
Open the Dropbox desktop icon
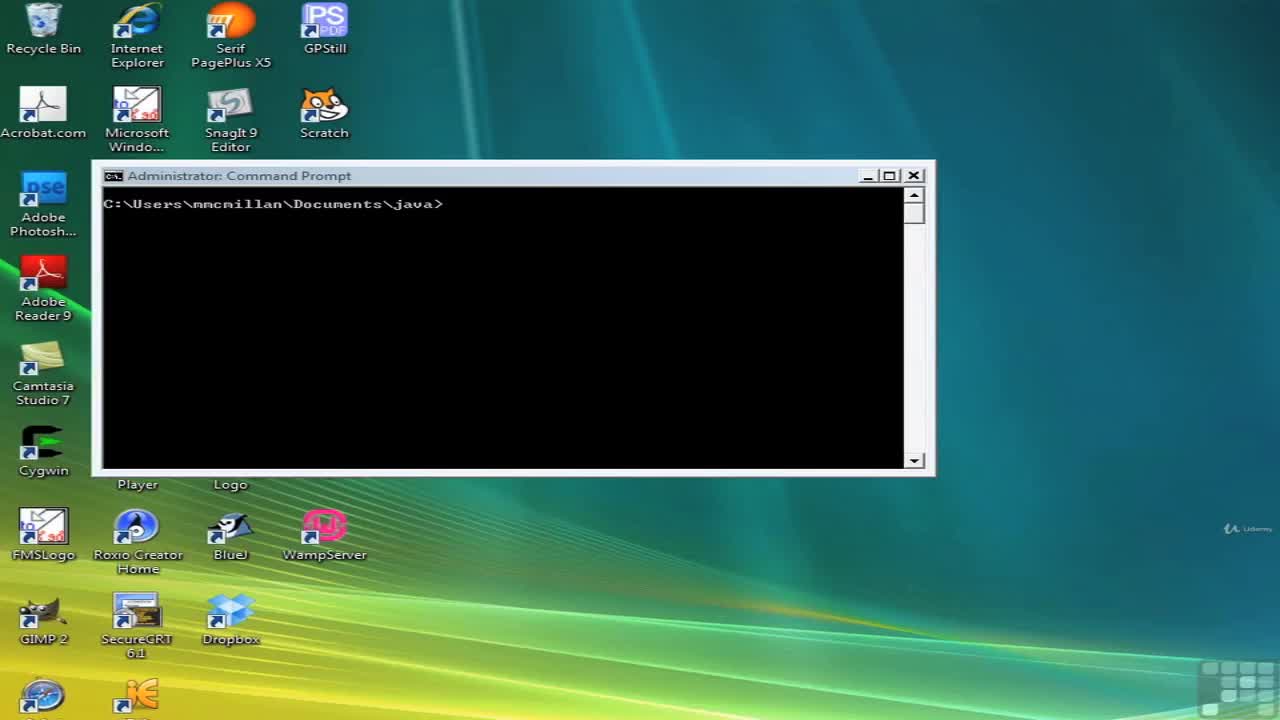point(231,620)
